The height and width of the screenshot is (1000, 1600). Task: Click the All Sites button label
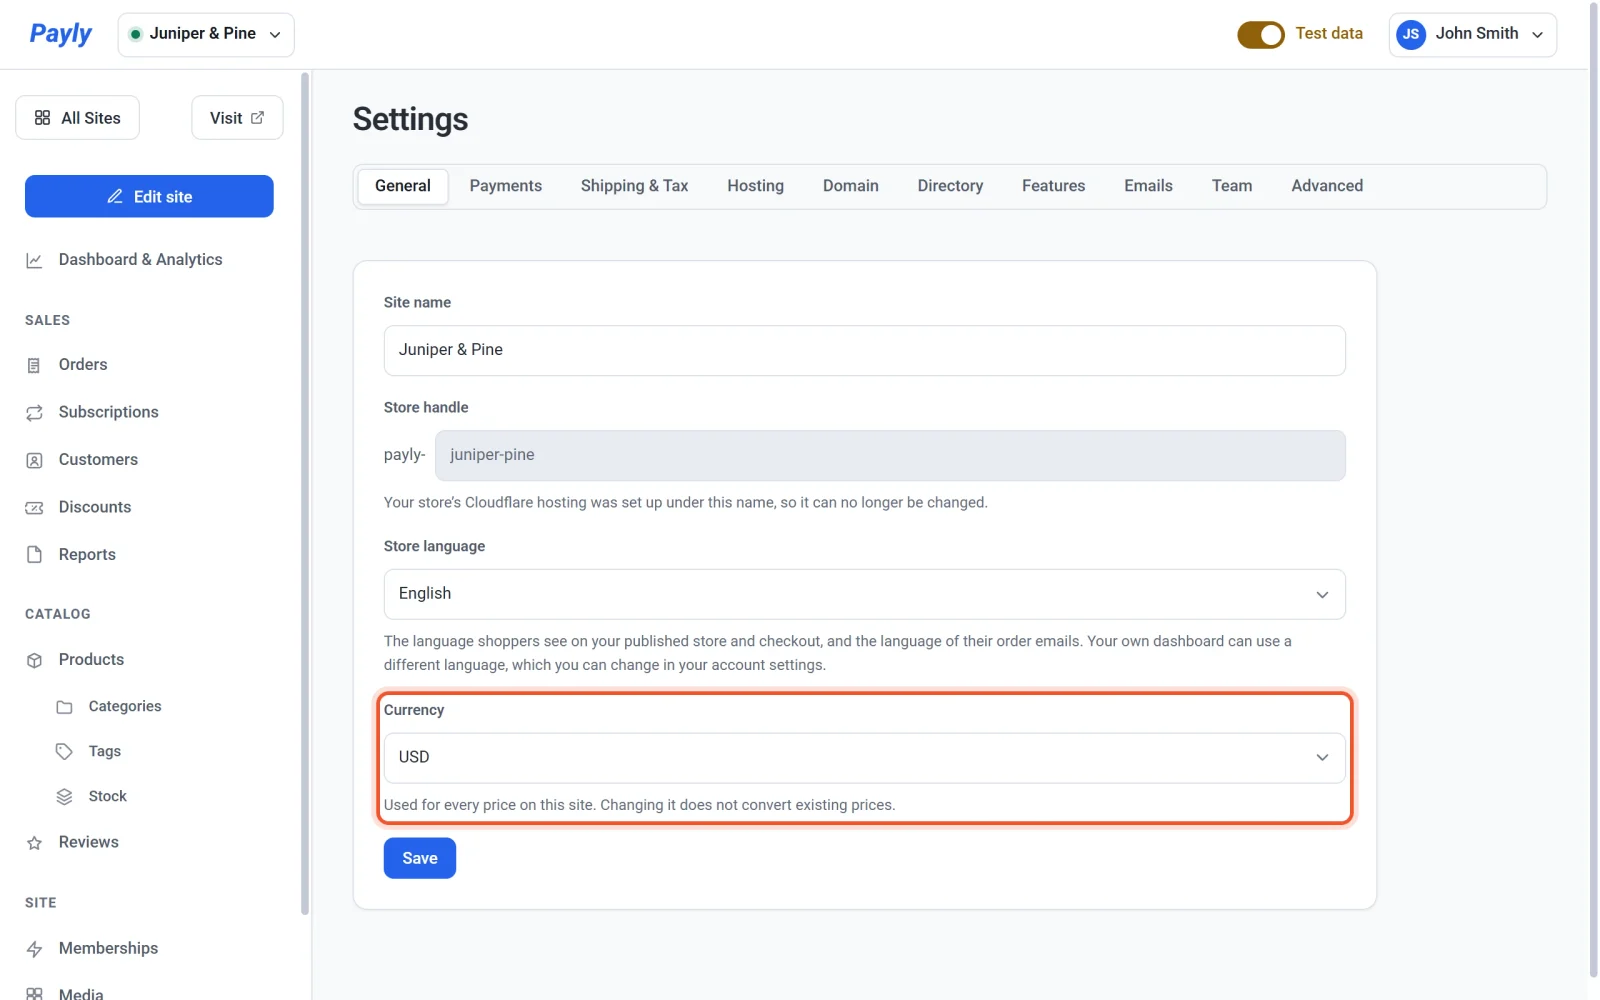pyautogui.click(x=91, y=118)
